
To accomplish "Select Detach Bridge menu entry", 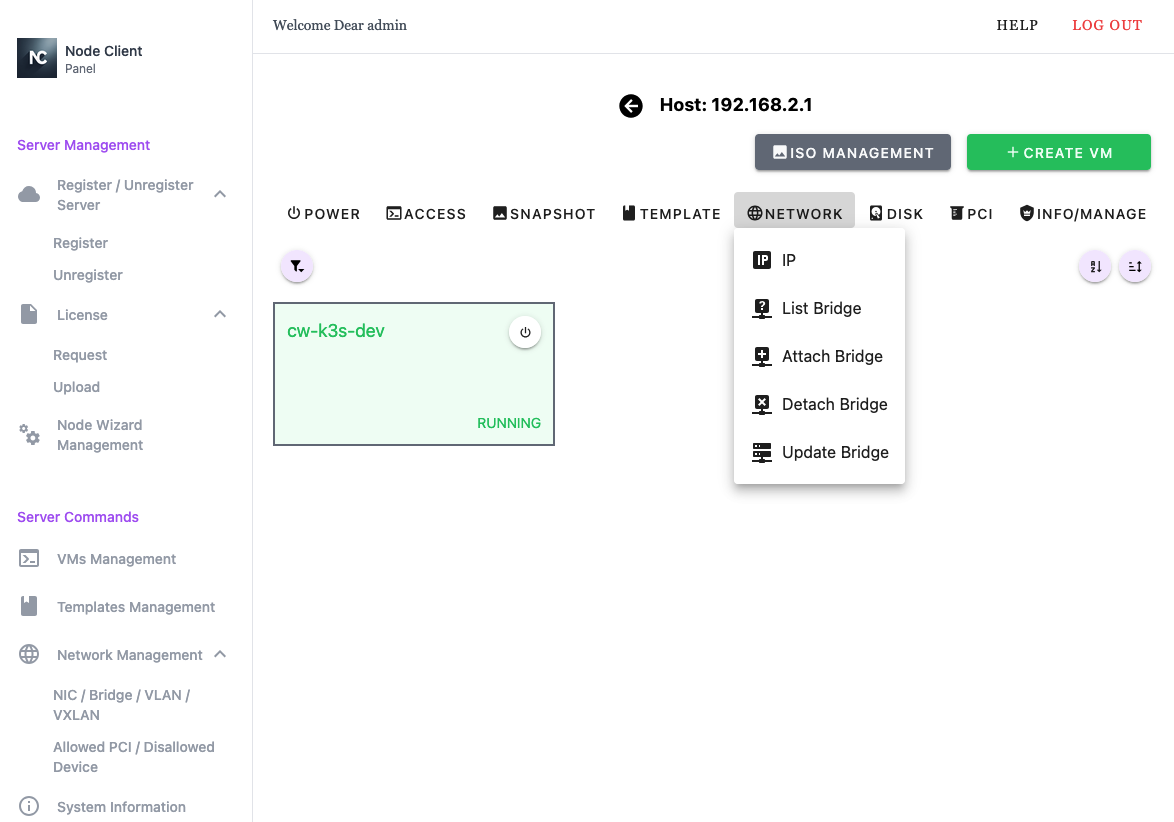I will pyautogui.click(x=834, y=404).
